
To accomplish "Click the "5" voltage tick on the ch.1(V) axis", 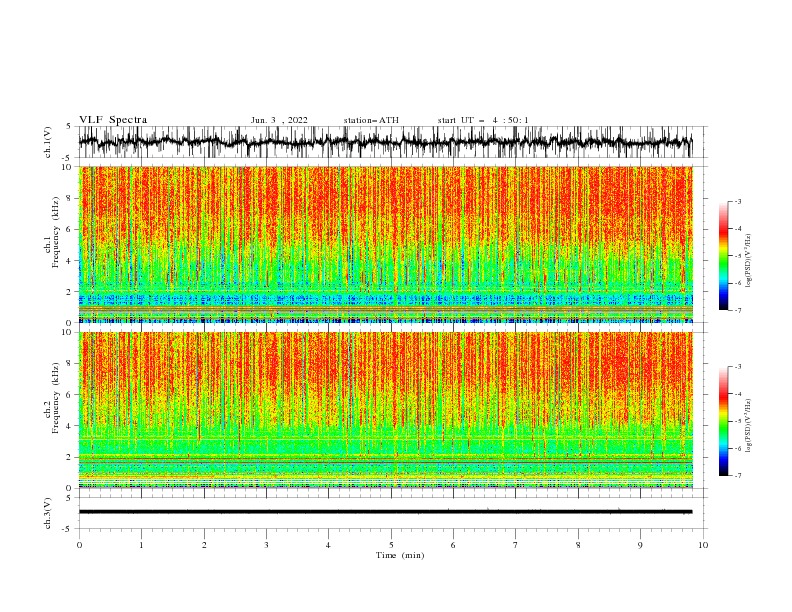I will click(68, 127).
